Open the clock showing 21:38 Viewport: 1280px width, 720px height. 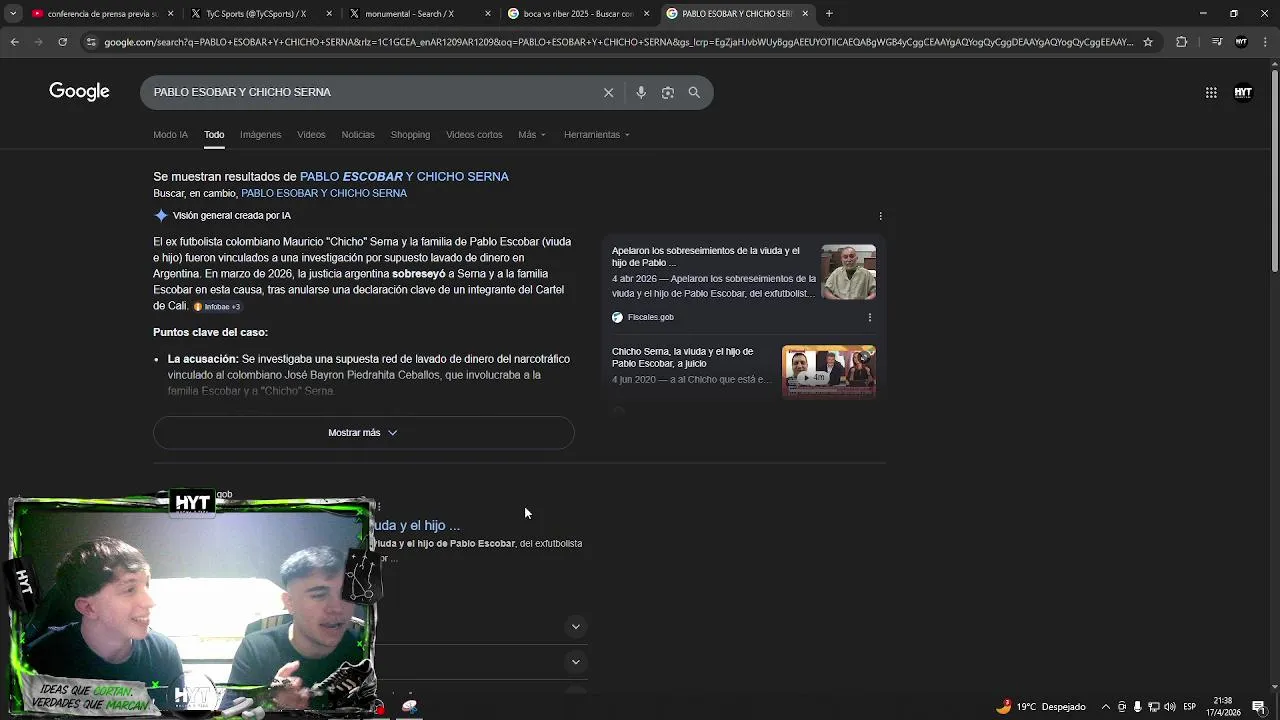click(x=1222, y=707)
